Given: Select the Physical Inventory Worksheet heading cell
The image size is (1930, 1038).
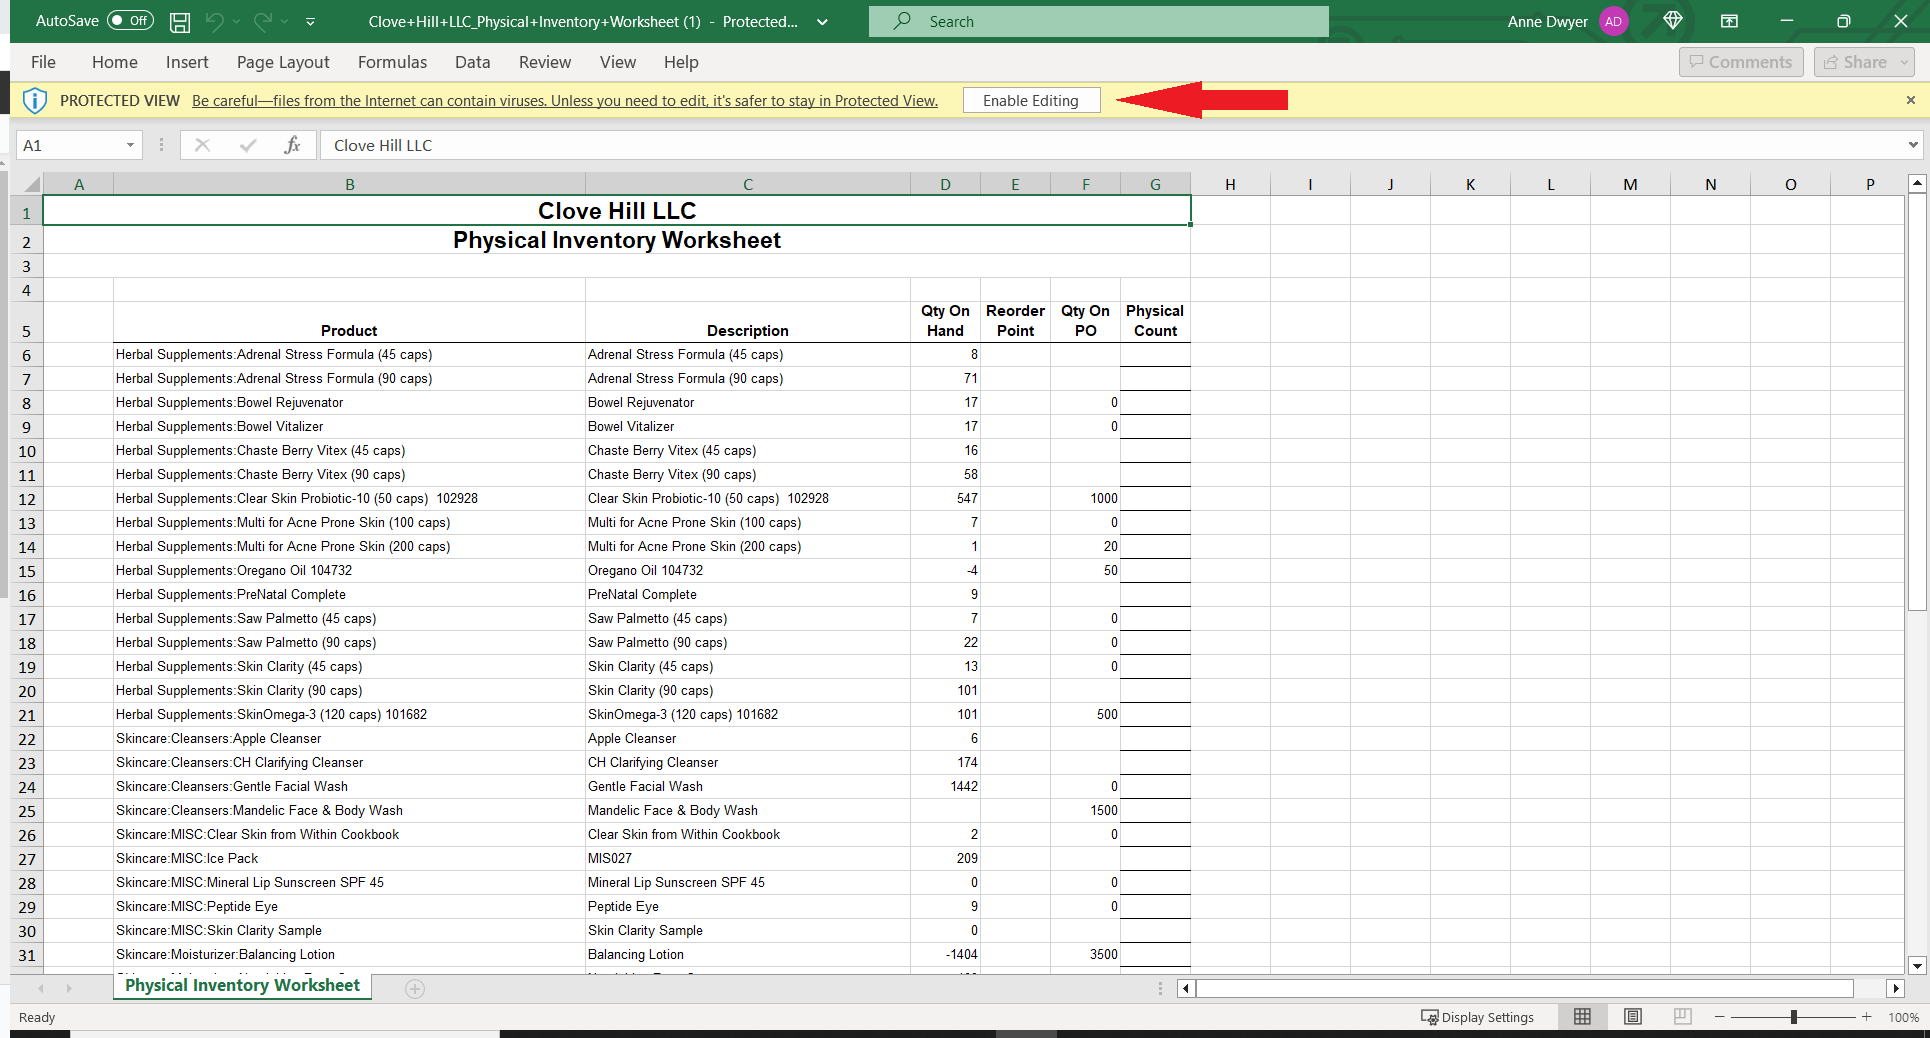Looking at the screenshot, I should click(617, 240).
